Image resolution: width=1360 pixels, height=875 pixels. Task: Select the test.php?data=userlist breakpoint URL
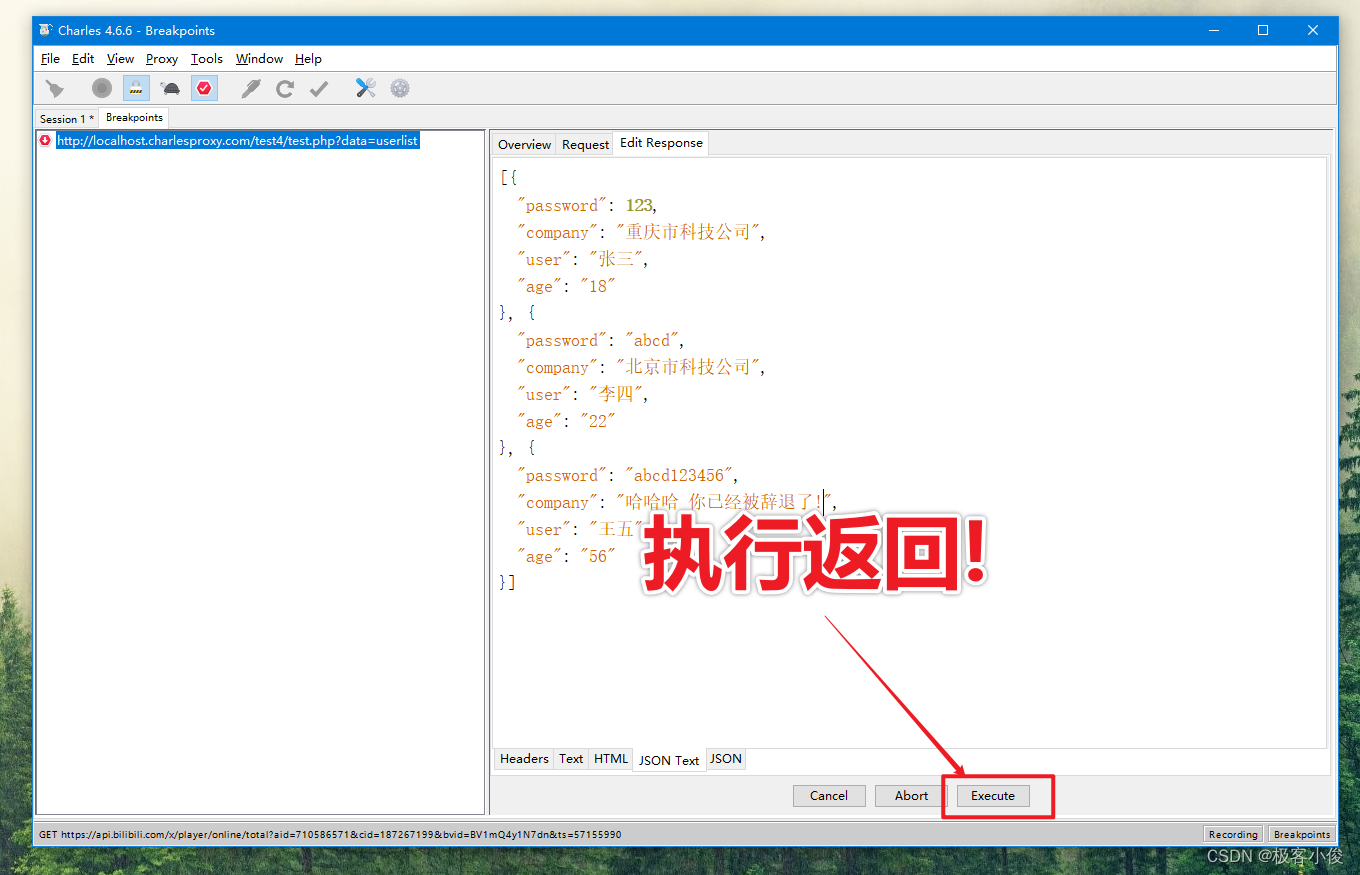point(237,141)
